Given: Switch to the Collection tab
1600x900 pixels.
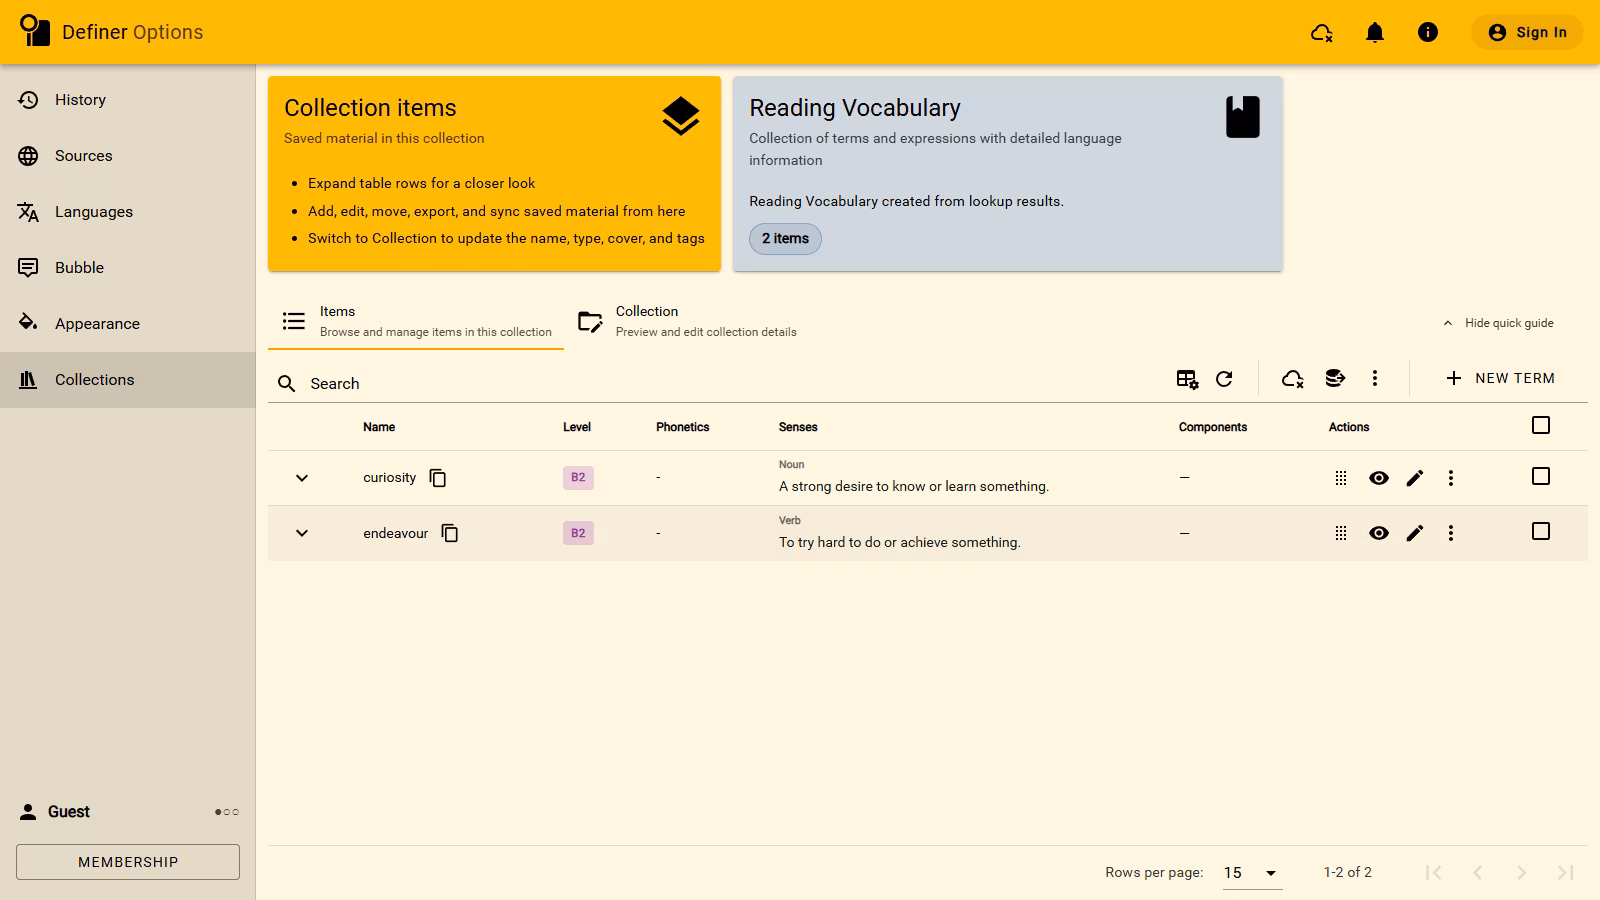Looking at the screenshot, I should pos(688,321).
